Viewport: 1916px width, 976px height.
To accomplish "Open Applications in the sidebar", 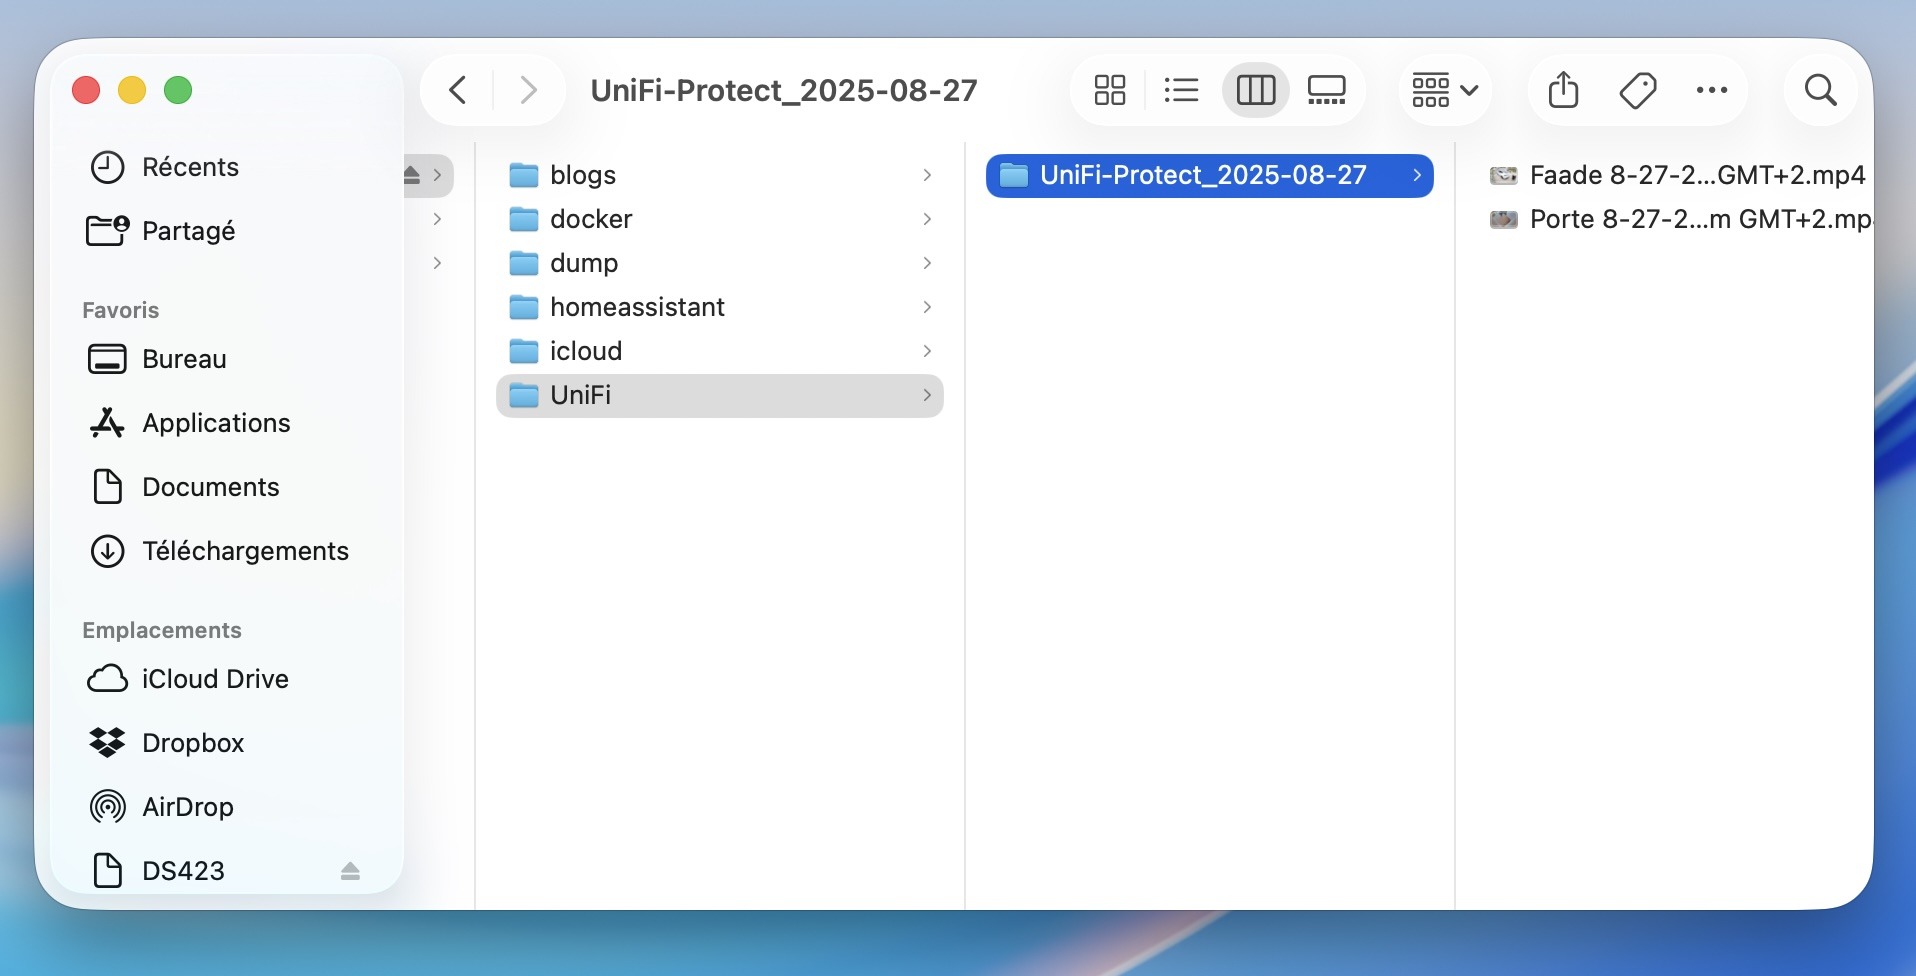I will 228,423.
